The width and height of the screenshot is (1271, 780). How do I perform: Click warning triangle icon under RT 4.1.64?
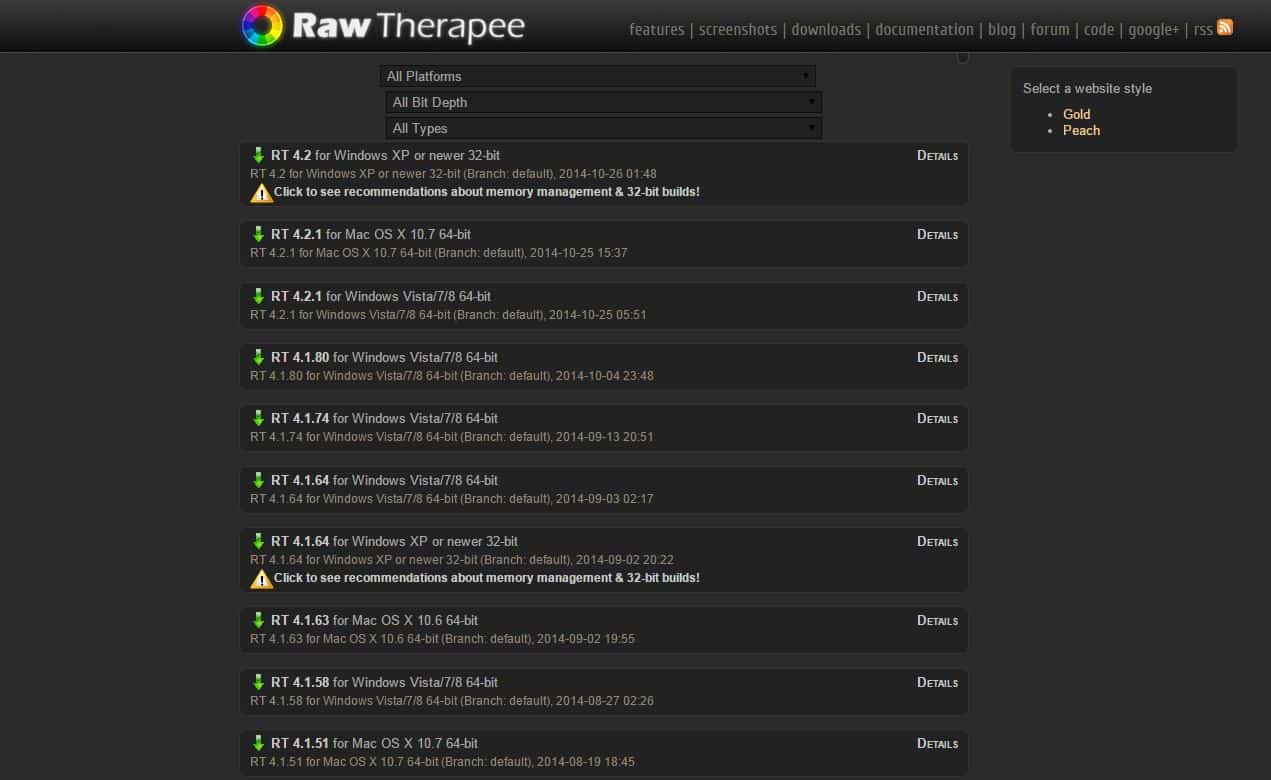pyautogui.click(x=261, y=578)
